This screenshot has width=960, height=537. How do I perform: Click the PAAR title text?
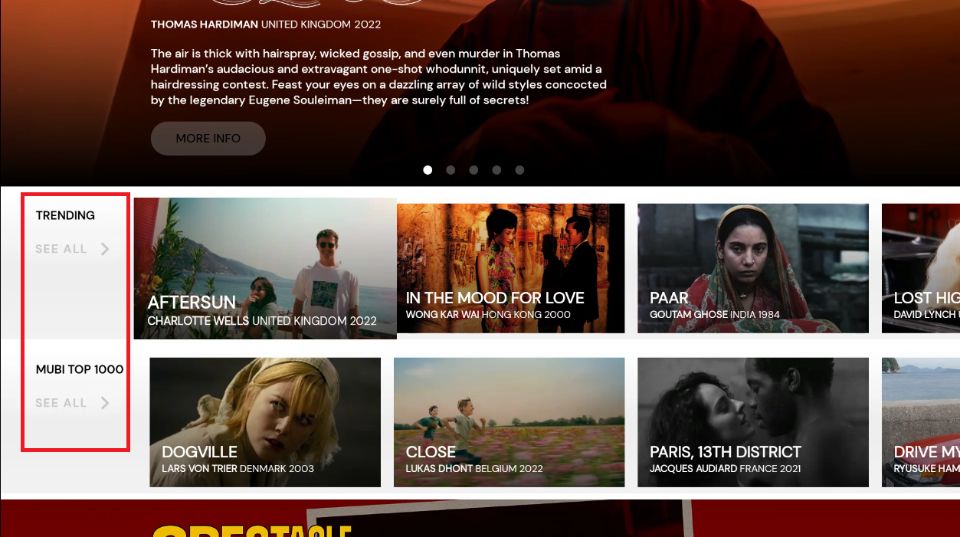point(669,298)
